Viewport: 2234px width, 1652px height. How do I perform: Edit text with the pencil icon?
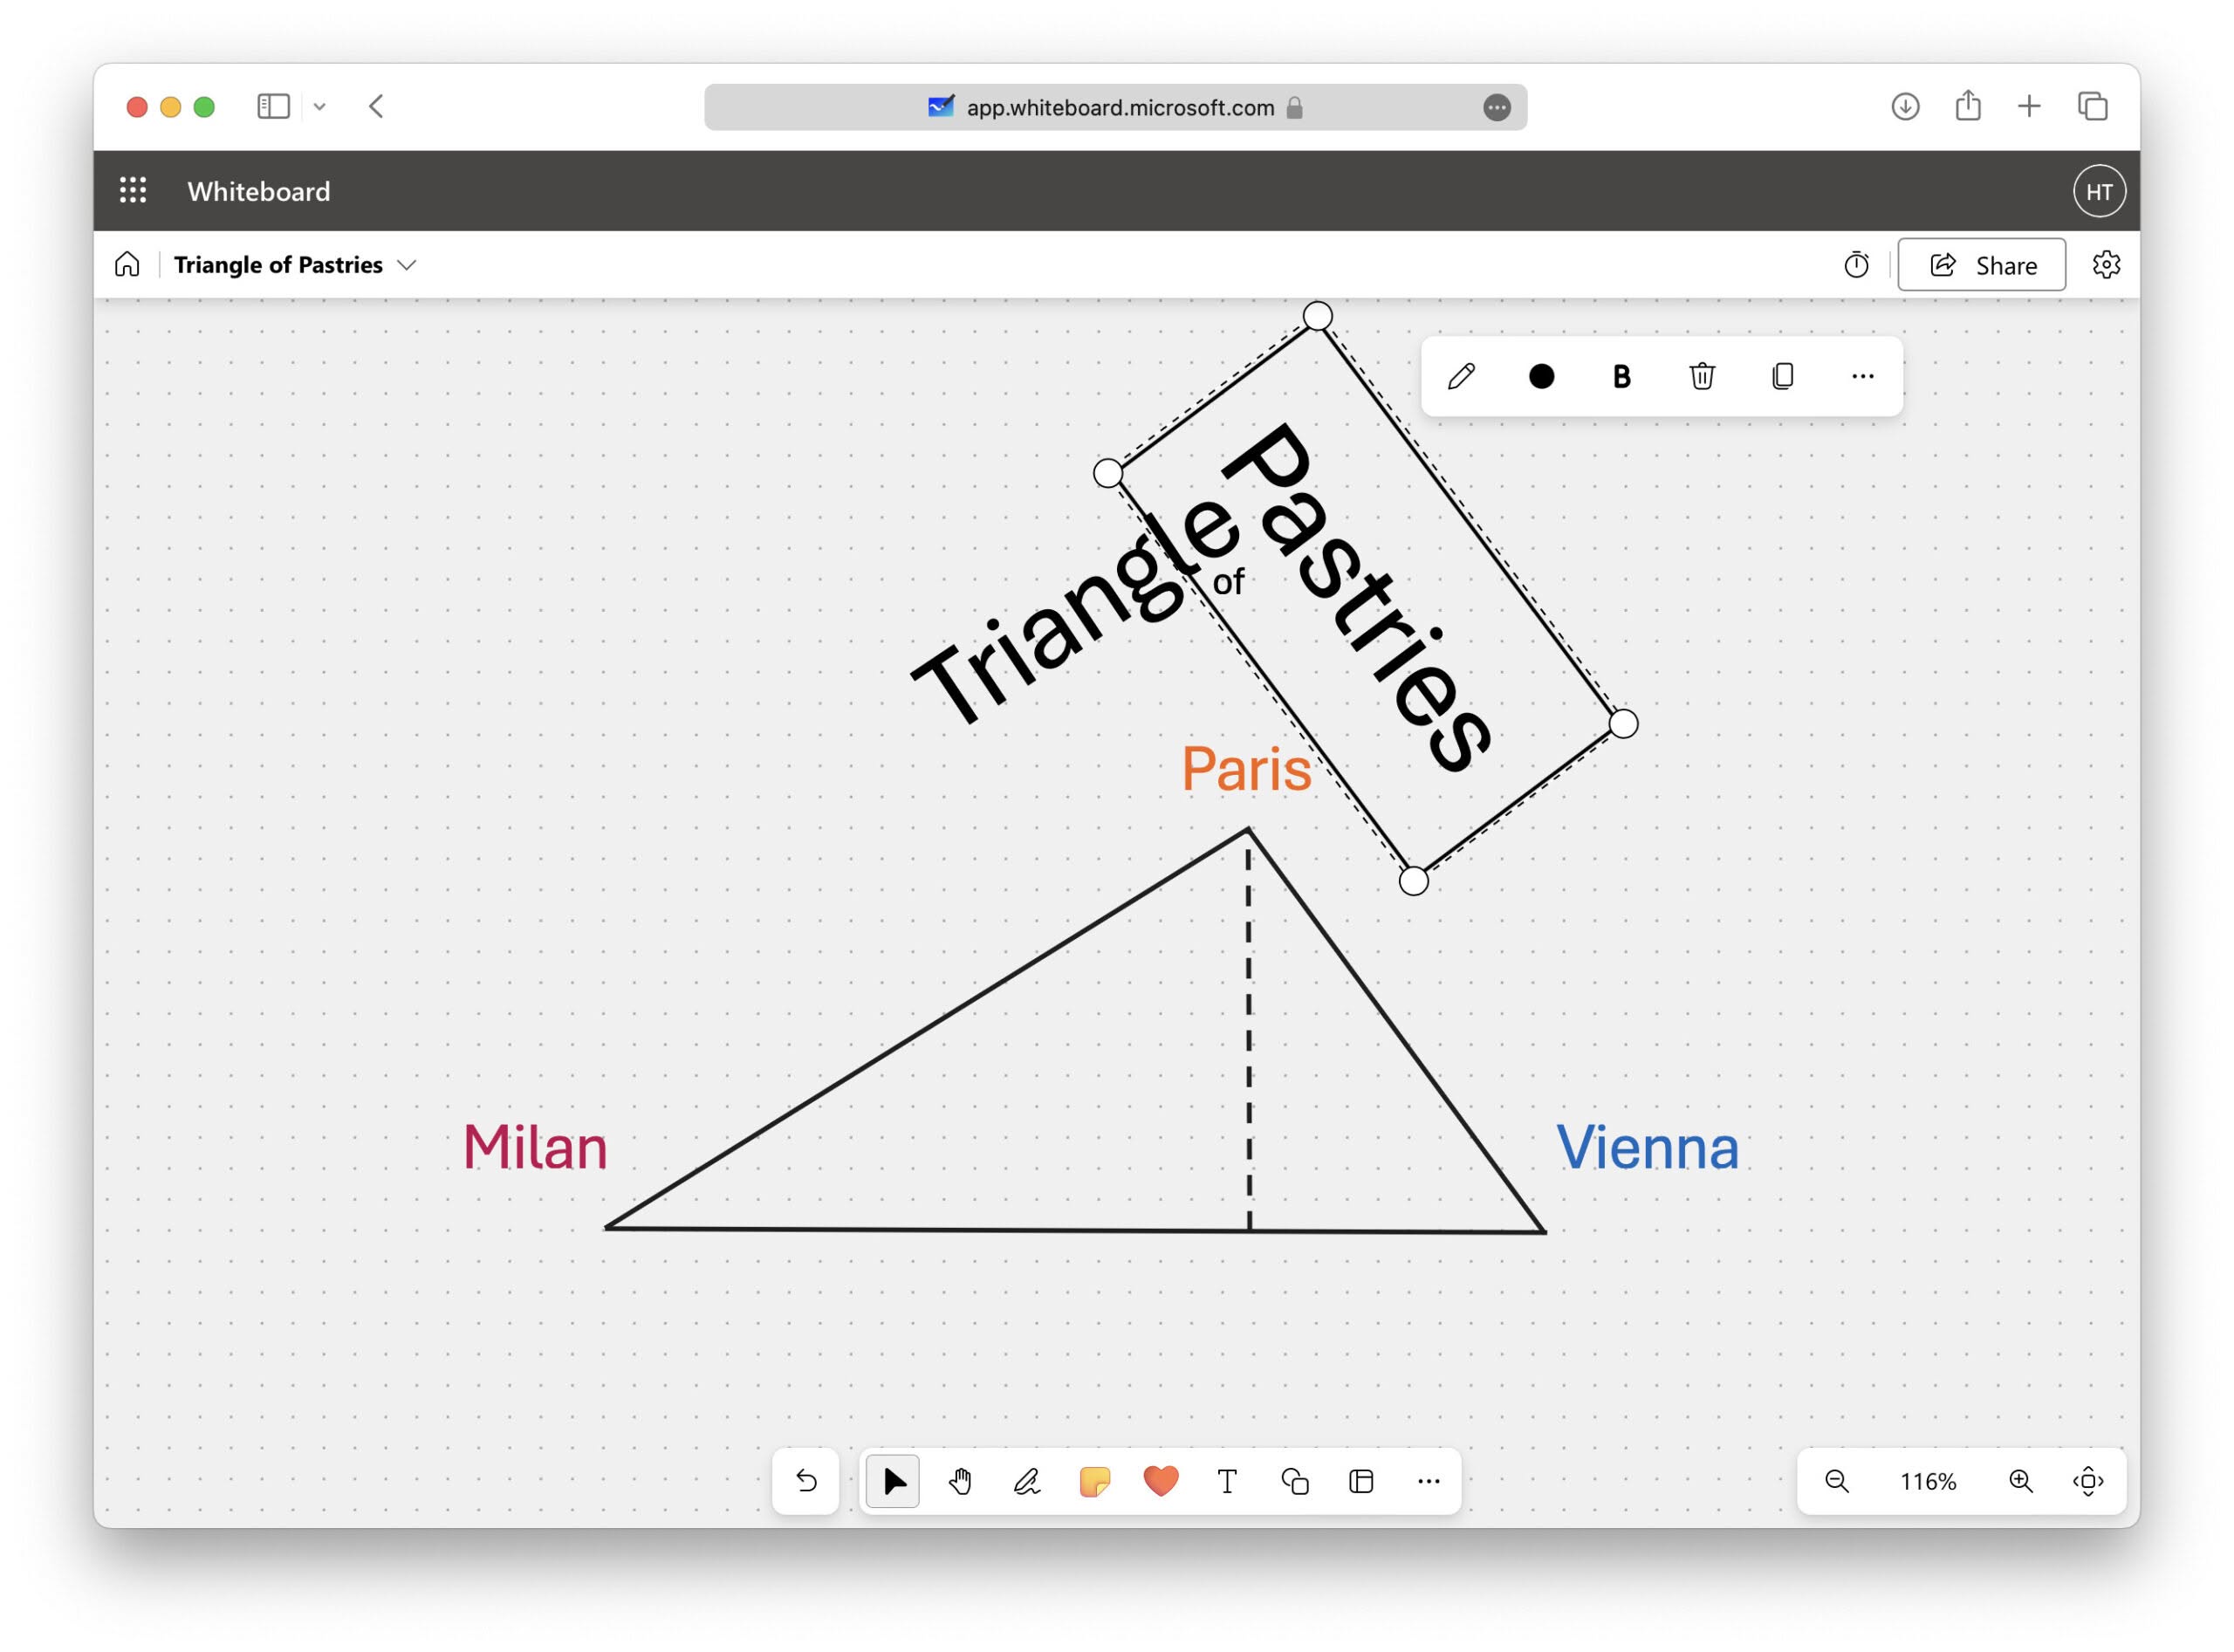tap(1461, 376)
